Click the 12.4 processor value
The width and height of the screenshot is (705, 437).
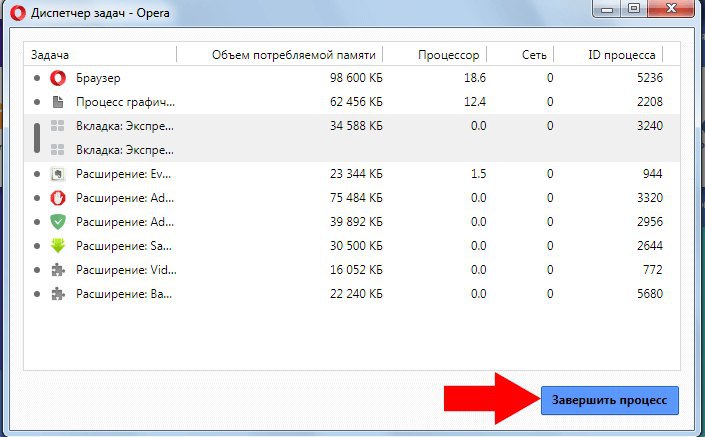click(x=475, y=102)
